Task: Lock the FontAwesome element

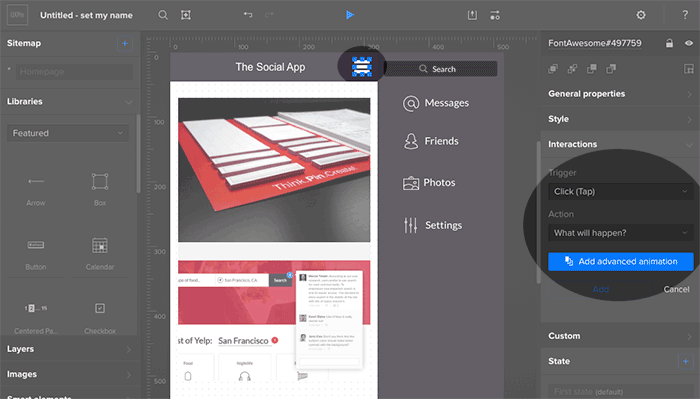Action: point(669,43)
